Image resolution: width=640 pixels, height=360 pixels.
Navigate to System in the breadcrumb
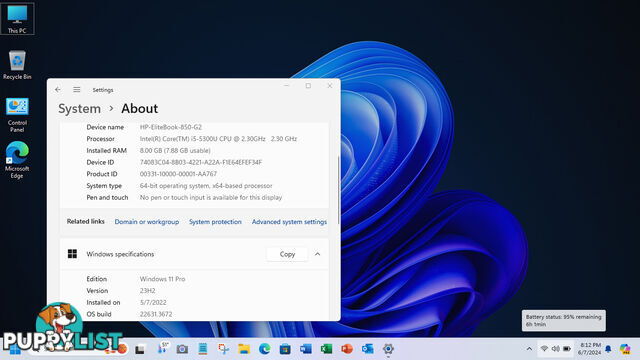point(79,109)
